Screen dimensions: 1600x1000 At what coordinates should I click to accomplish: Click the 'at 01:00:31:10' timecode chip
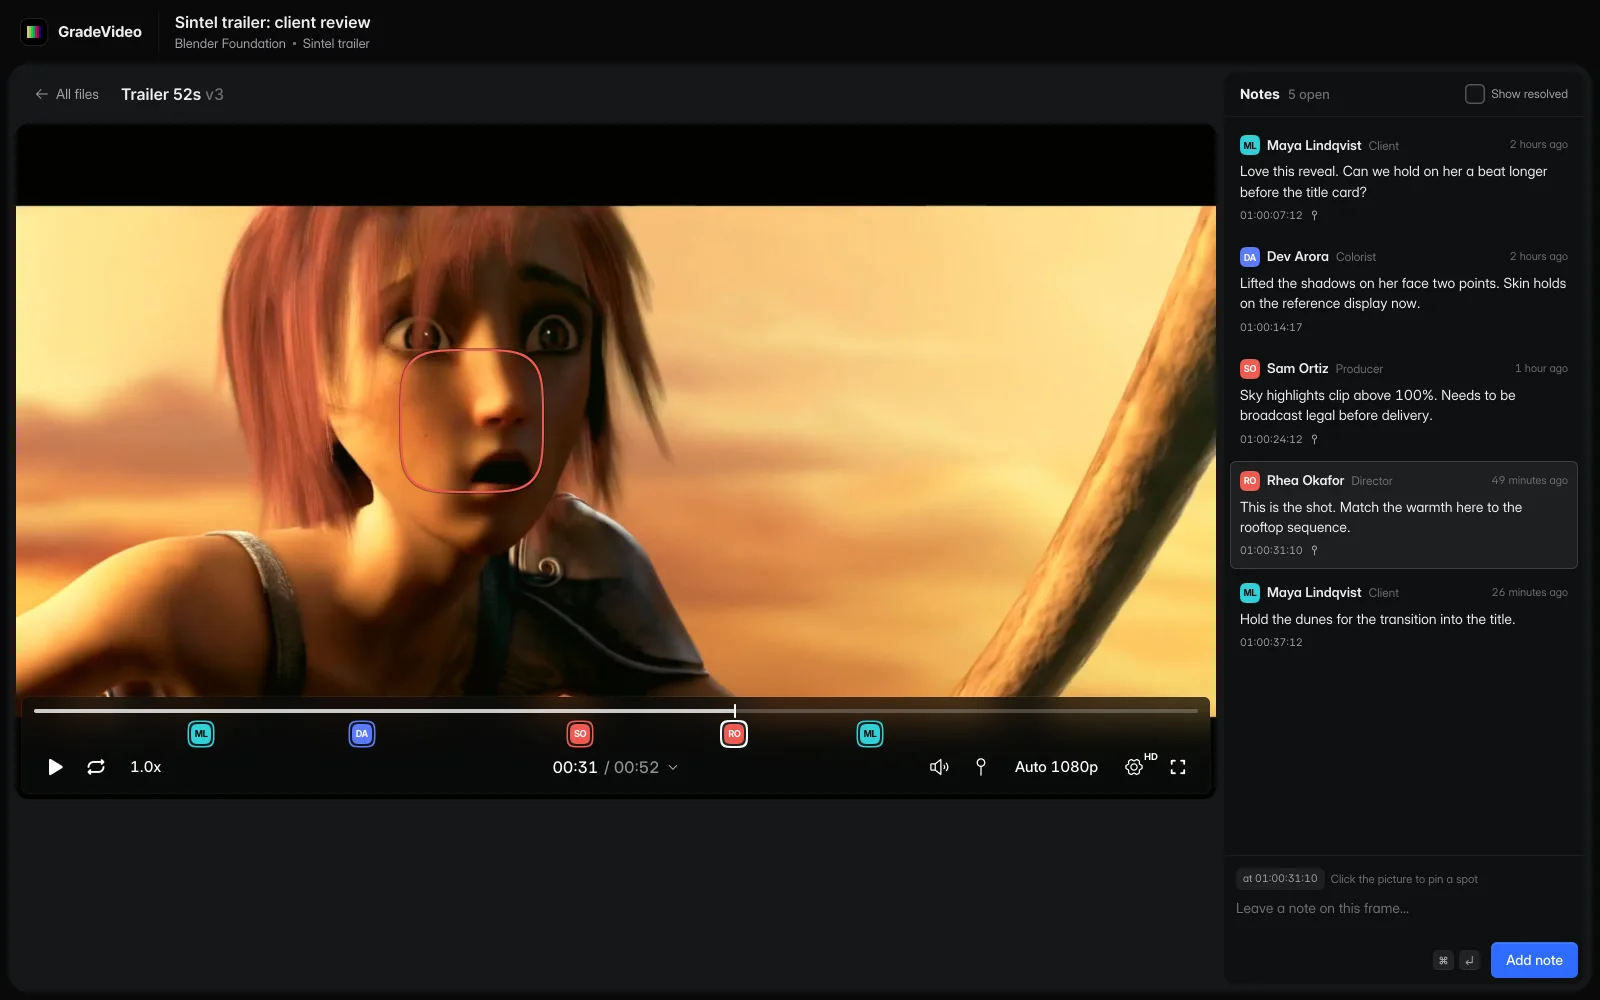(x=1280, y=879)
